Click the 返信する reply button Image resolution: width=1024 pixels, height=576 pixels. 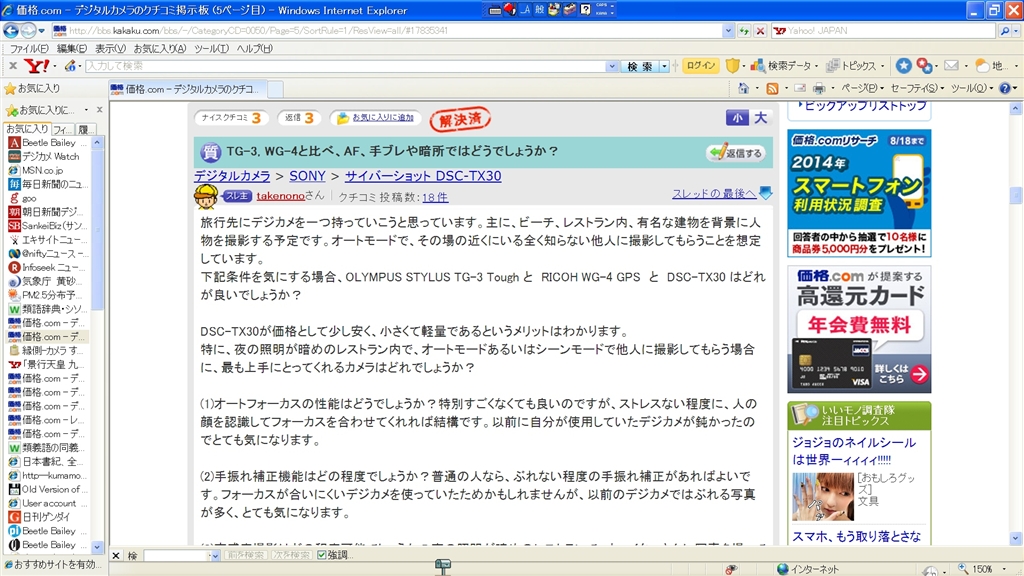[736, 153]
